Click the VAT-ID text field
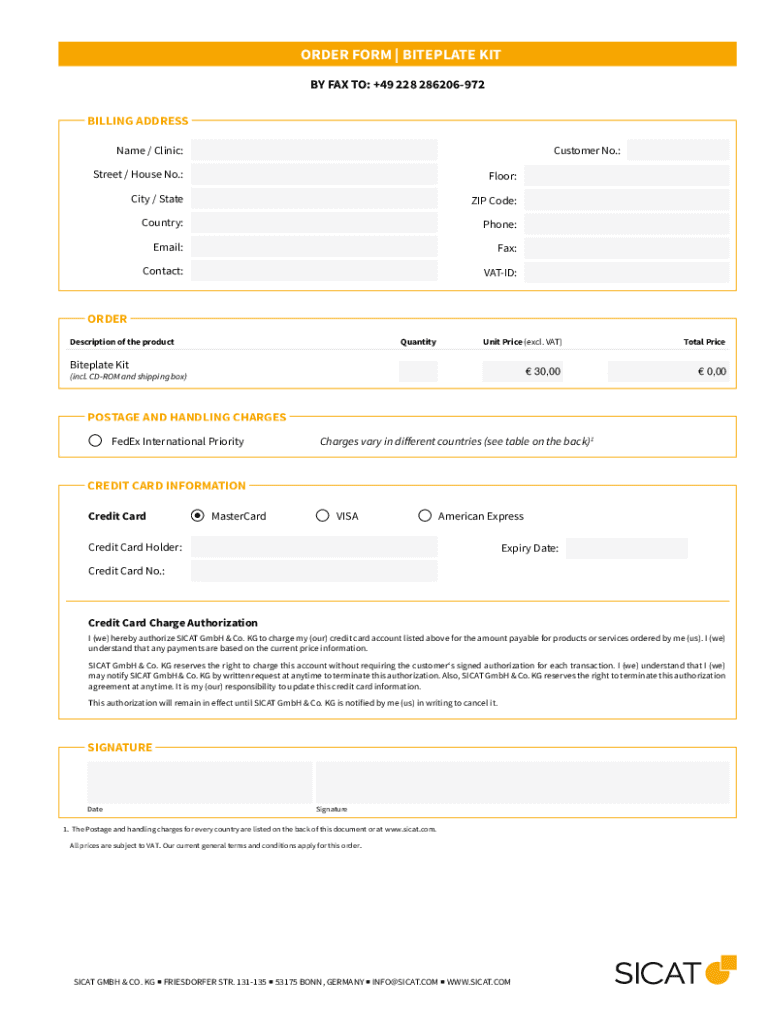 626,272
